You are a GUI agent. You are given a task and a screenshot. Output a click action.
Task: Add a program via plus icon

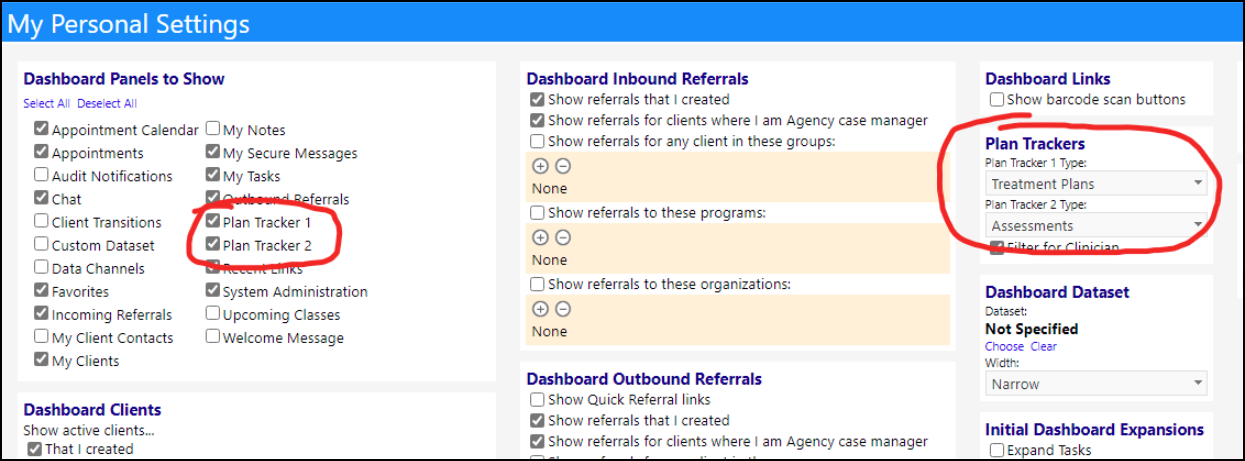pos(540,237)
